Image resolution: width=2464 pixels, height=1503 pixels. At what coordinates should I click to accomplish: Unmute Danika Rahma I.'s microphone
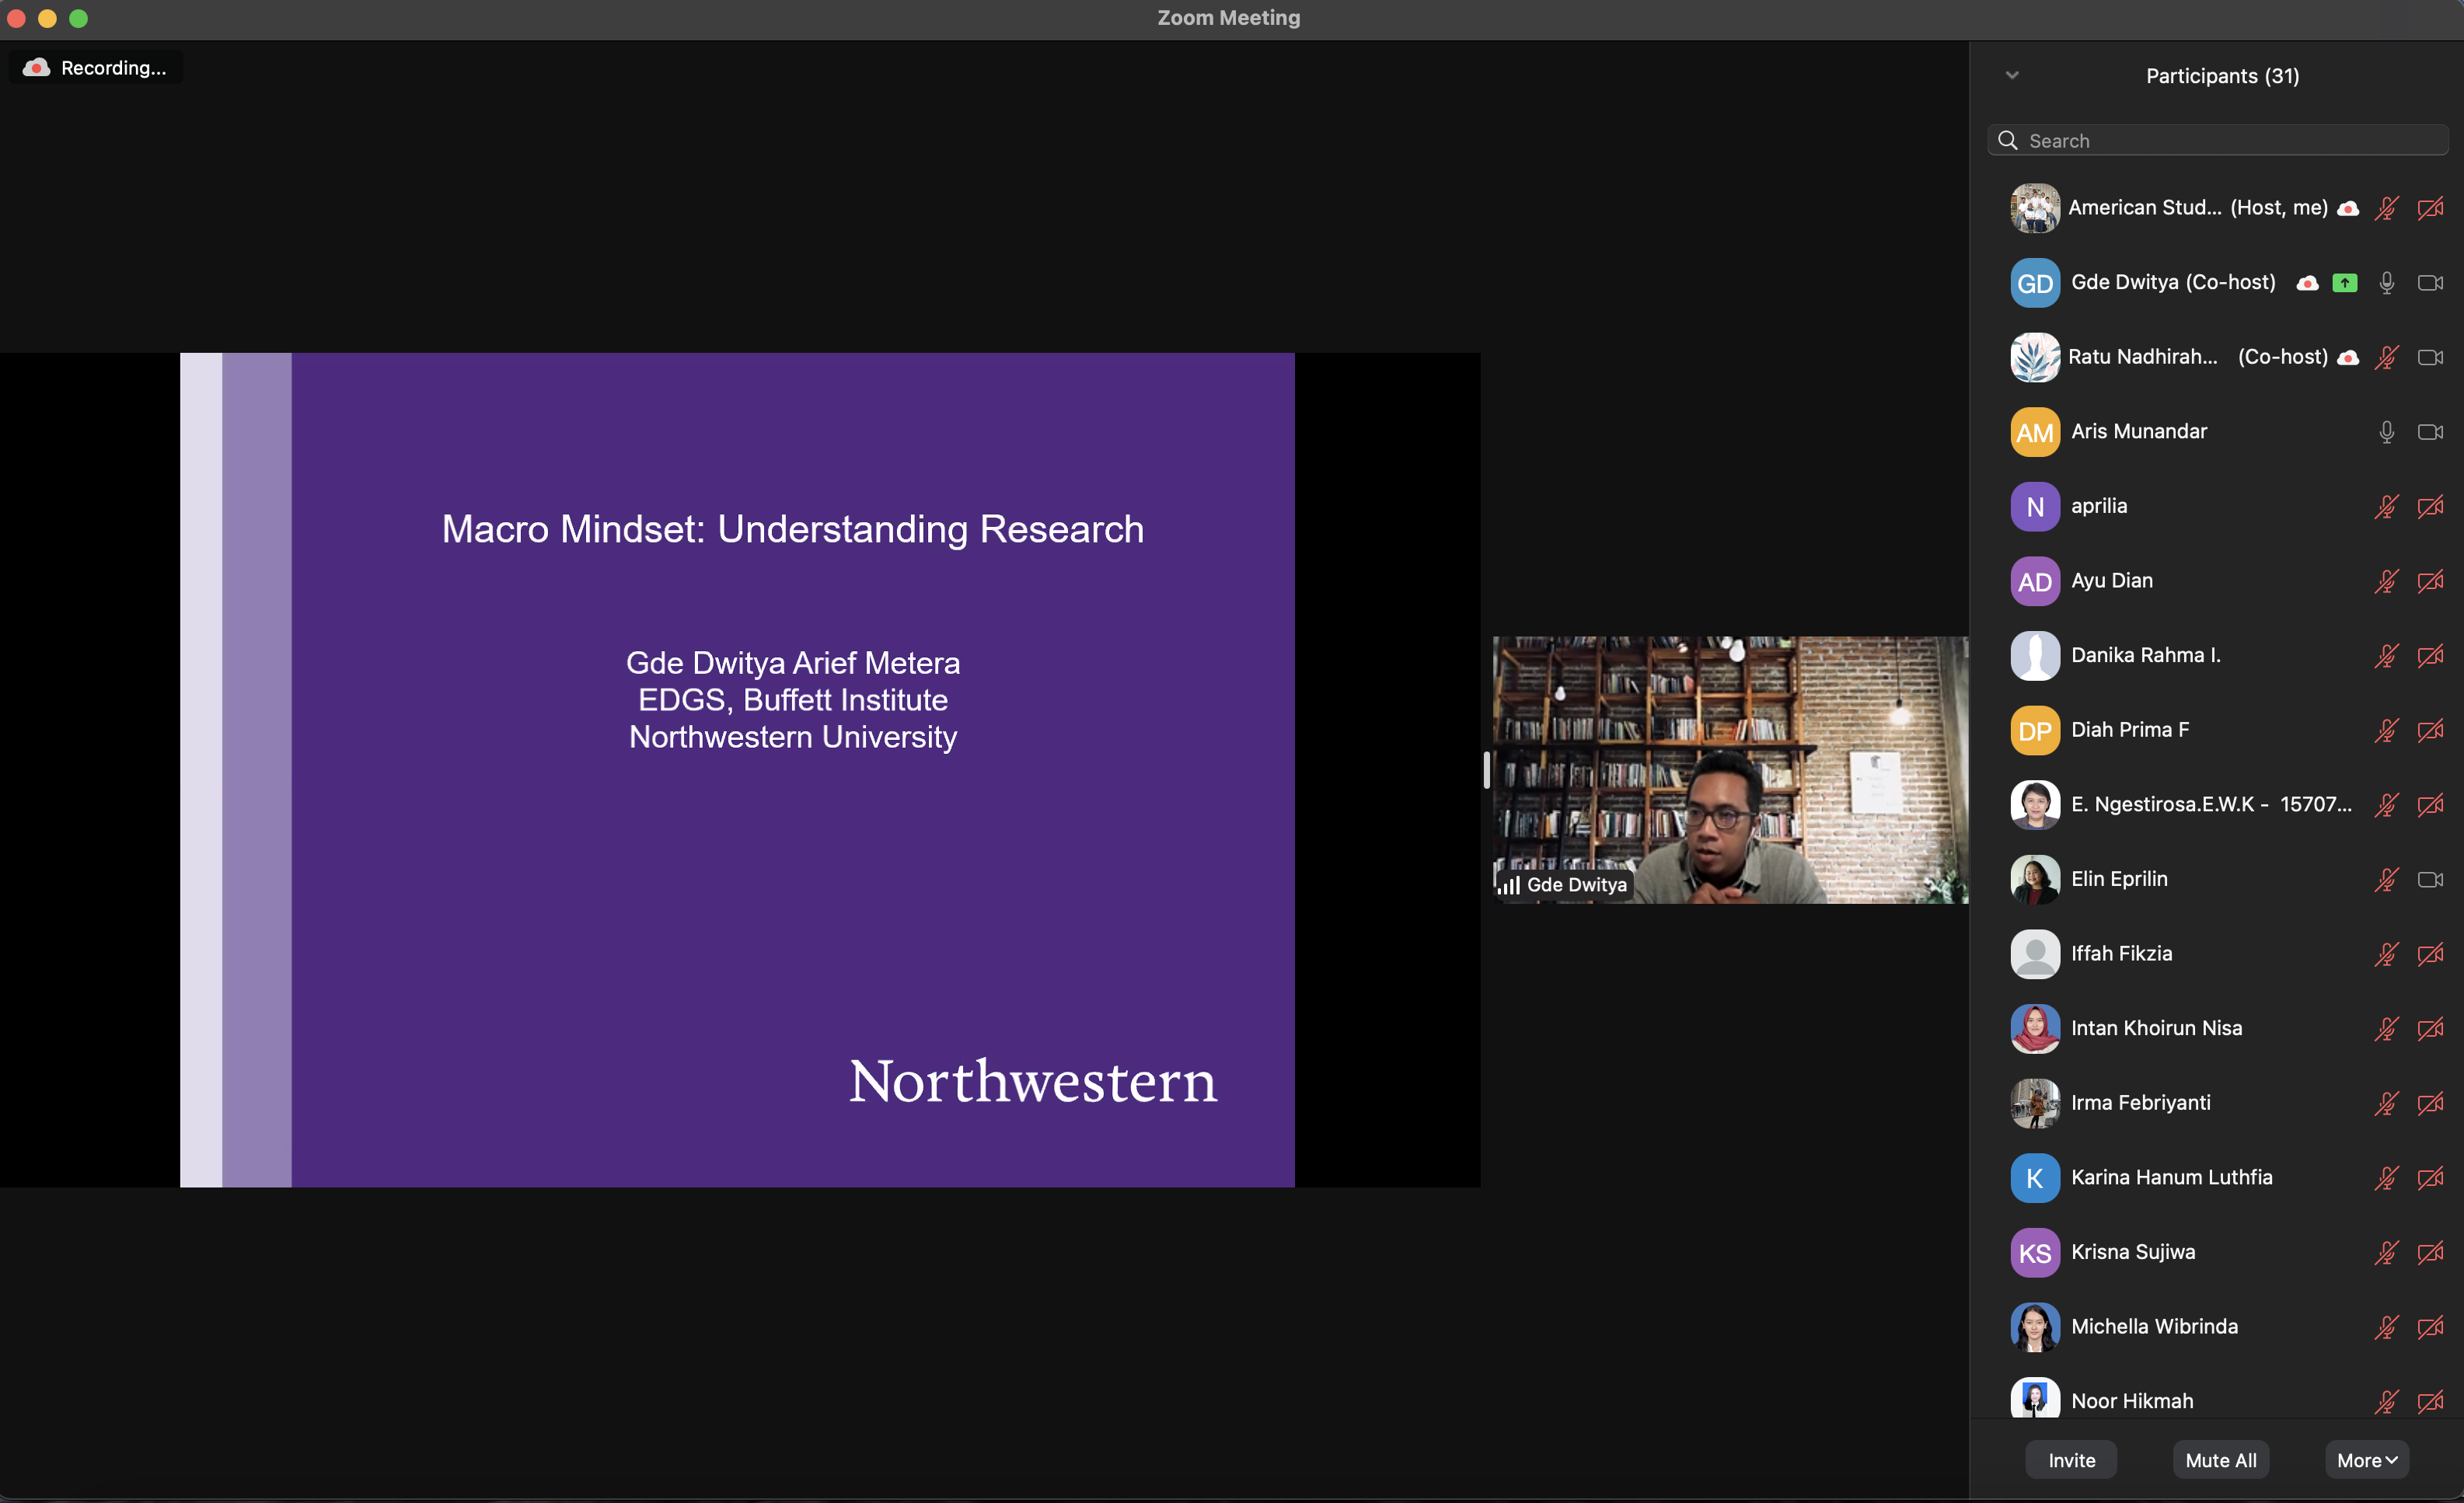point(2386,656)
